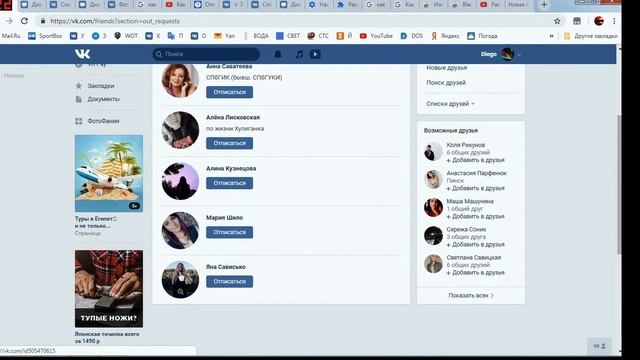Open Алёна Лисковская profile name
This screenshot has width=640, height=360.
pyautogui.click(x=233, y=117)
